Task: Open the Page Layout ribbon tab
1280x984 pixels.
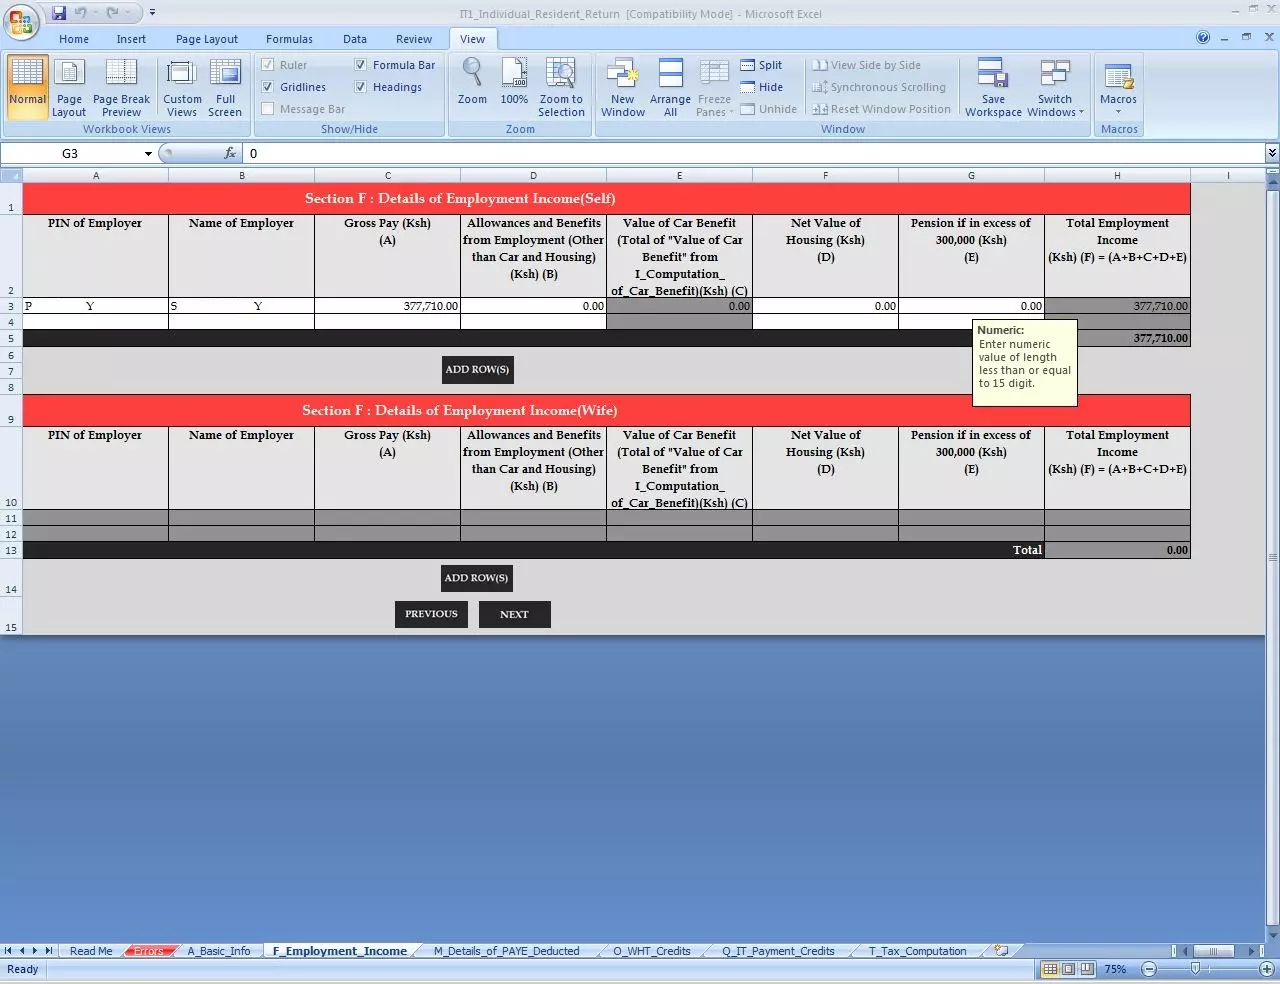Action: [207, 39]
